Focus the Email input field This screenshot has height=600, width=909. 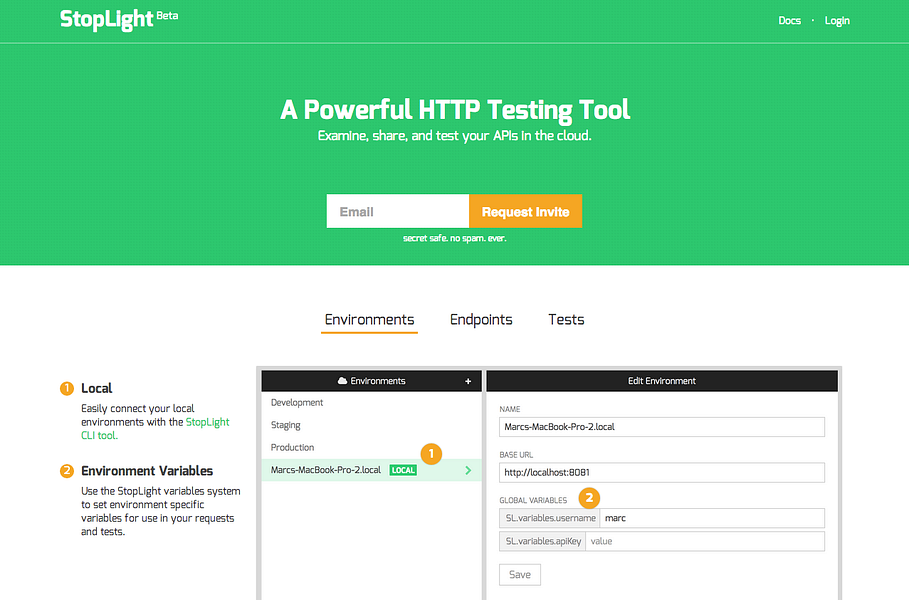[x=398, y=211]
